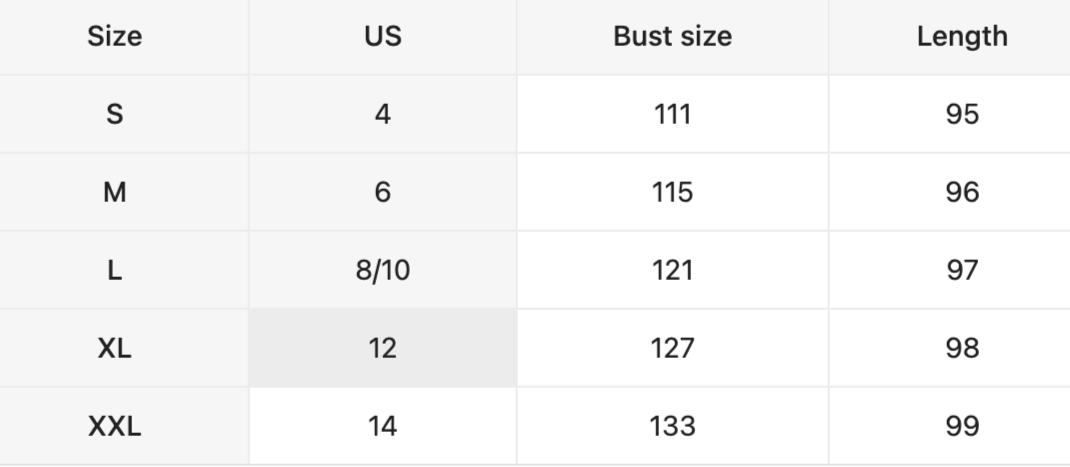
Task: Select the XL size row label
Action: [x=115, y=348]
